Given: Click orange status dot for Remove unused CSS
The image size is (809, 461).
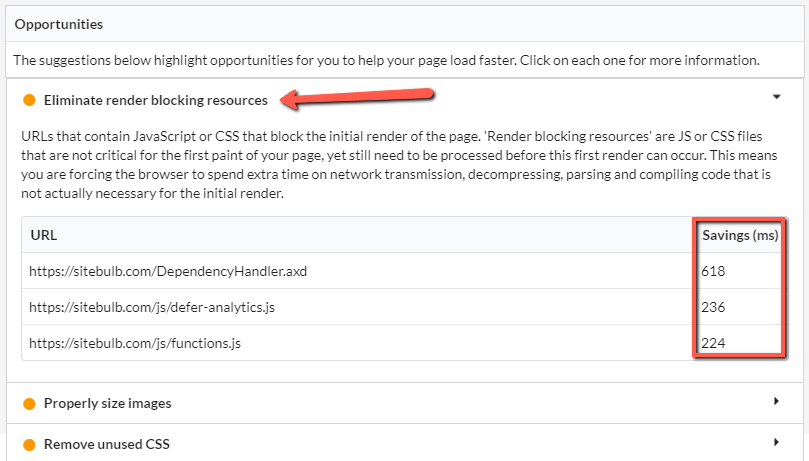Looking at the screenshot, I should [29, 444].
